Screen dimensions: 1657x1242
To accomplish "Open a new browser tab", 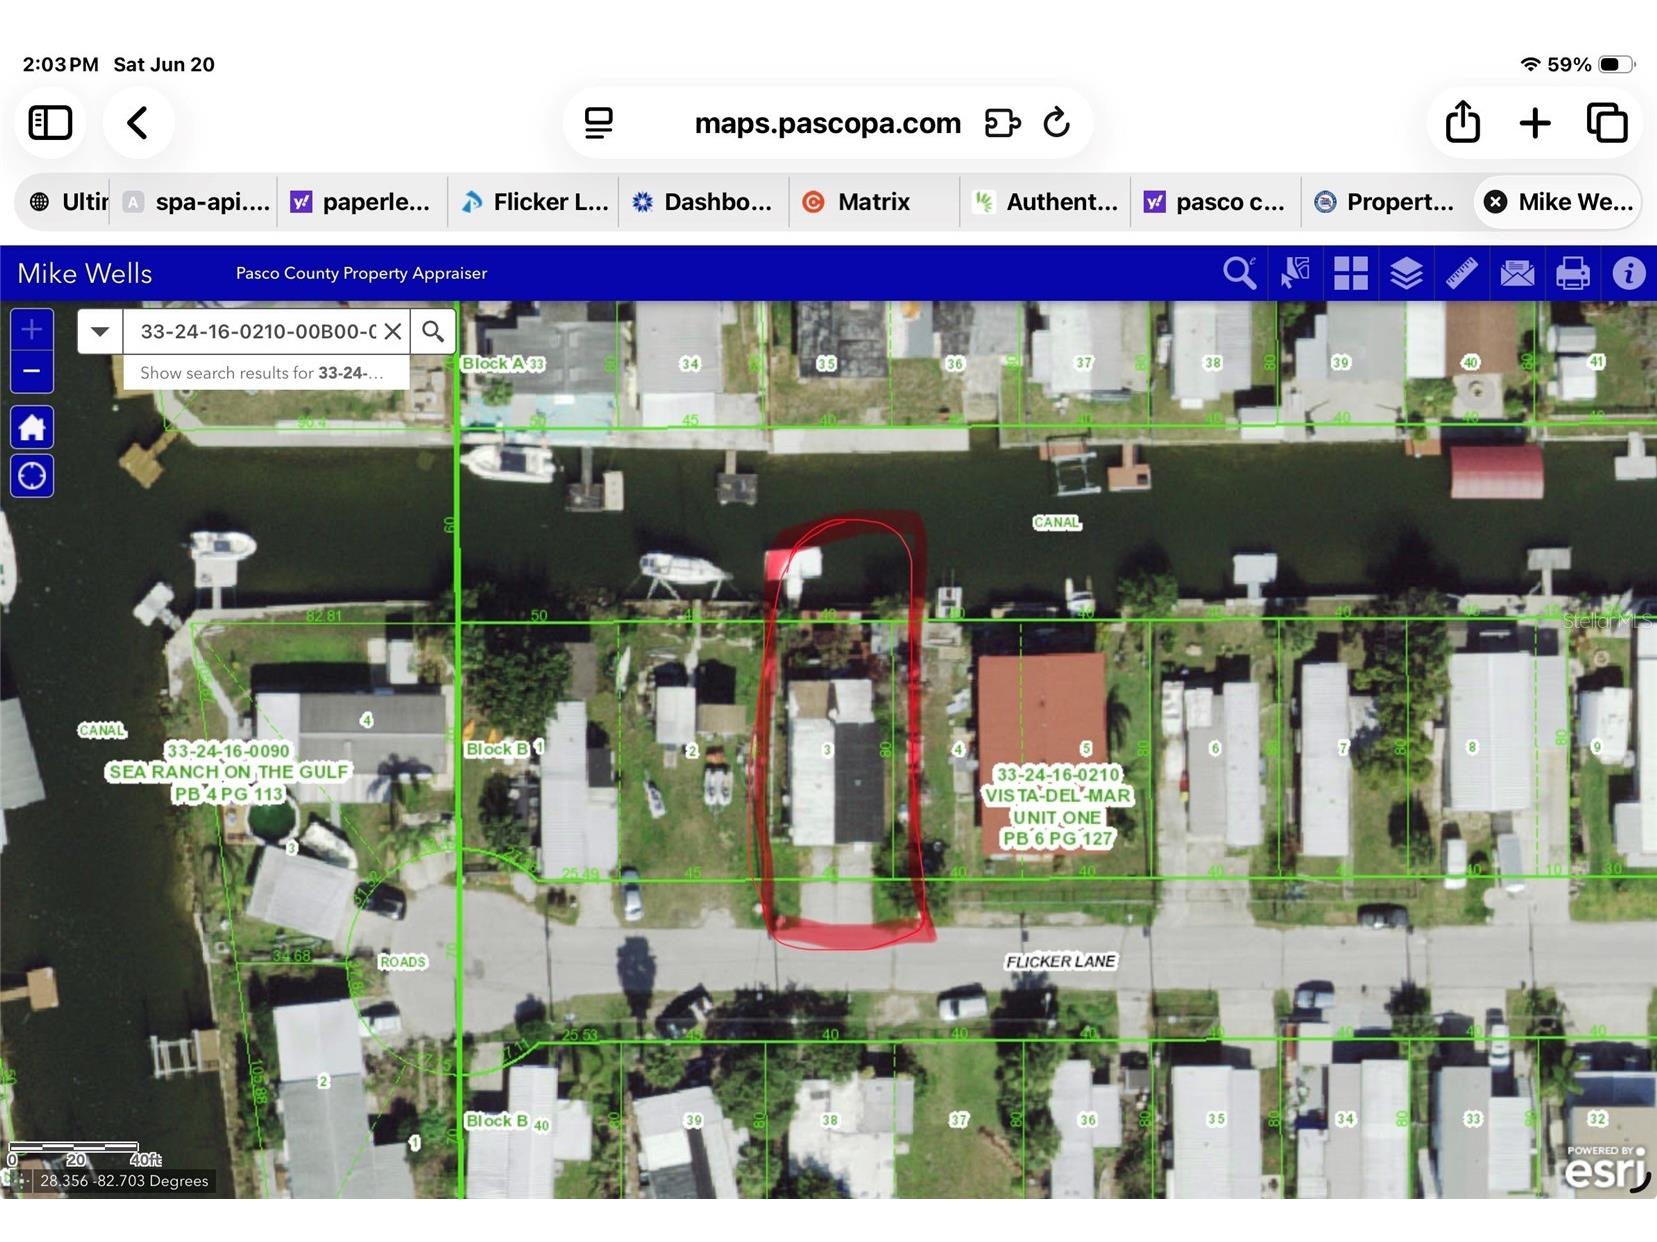I will [1535, 123].
